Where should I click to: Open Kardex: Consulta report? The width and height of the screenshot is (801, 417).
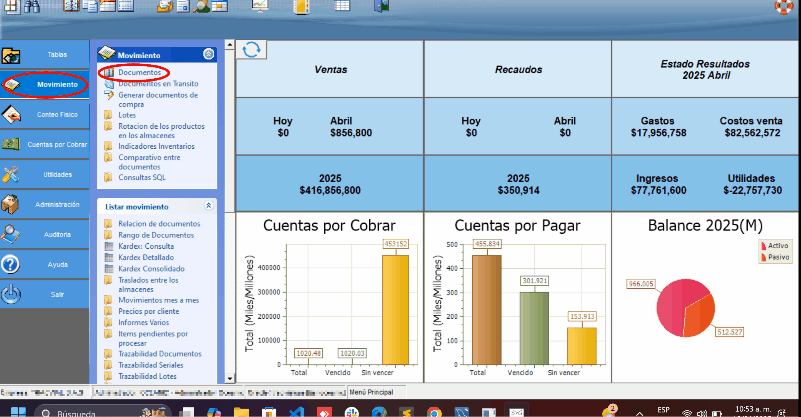tap(146, 245)
